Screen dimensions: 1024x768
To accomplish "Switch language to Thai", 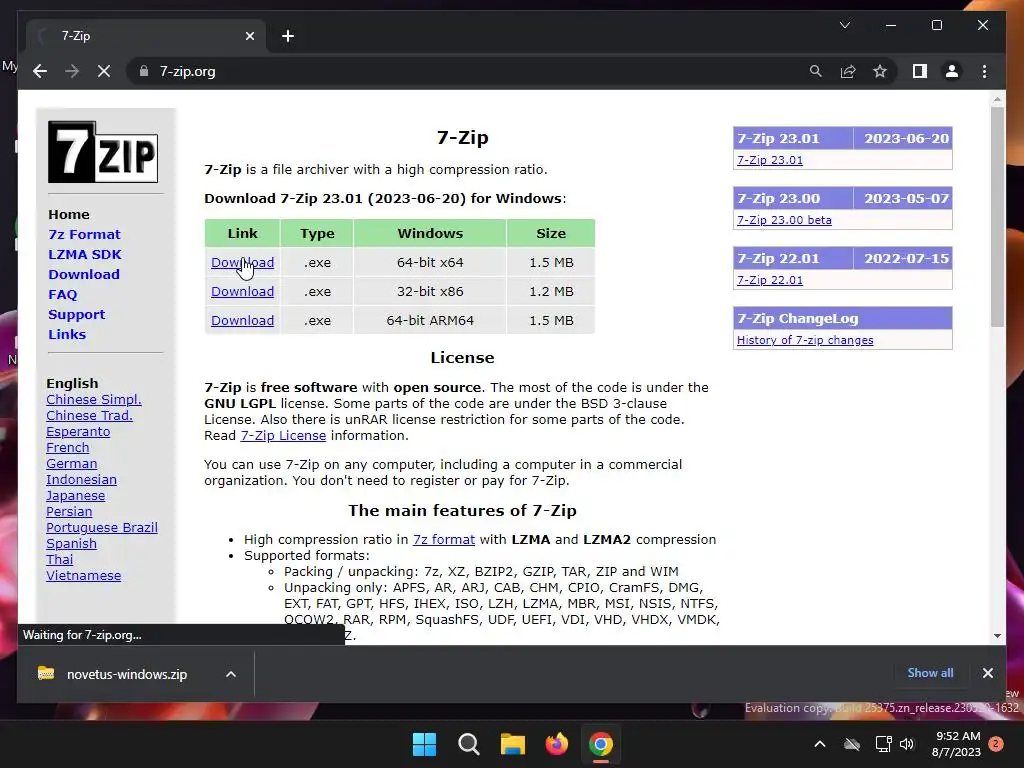I will point(59,560).
